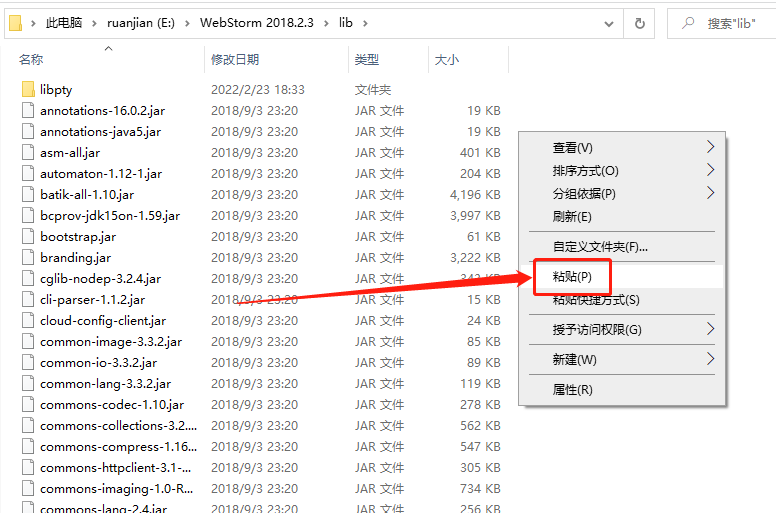Screen dimensions: 776x513
Task: Click the file icon of asm-all.jar
Action: tap(28, 152)
